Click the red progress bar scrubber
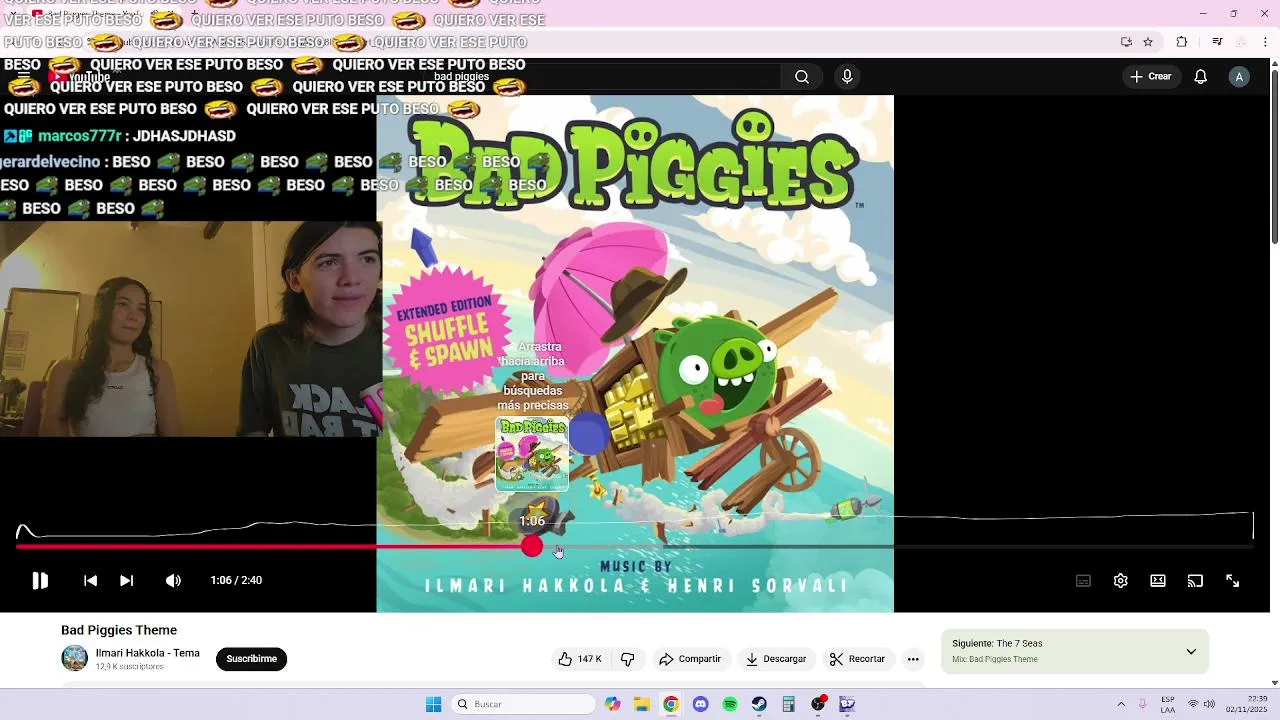The width and height of the screenshot is (1280, 720). pos(532,546)
